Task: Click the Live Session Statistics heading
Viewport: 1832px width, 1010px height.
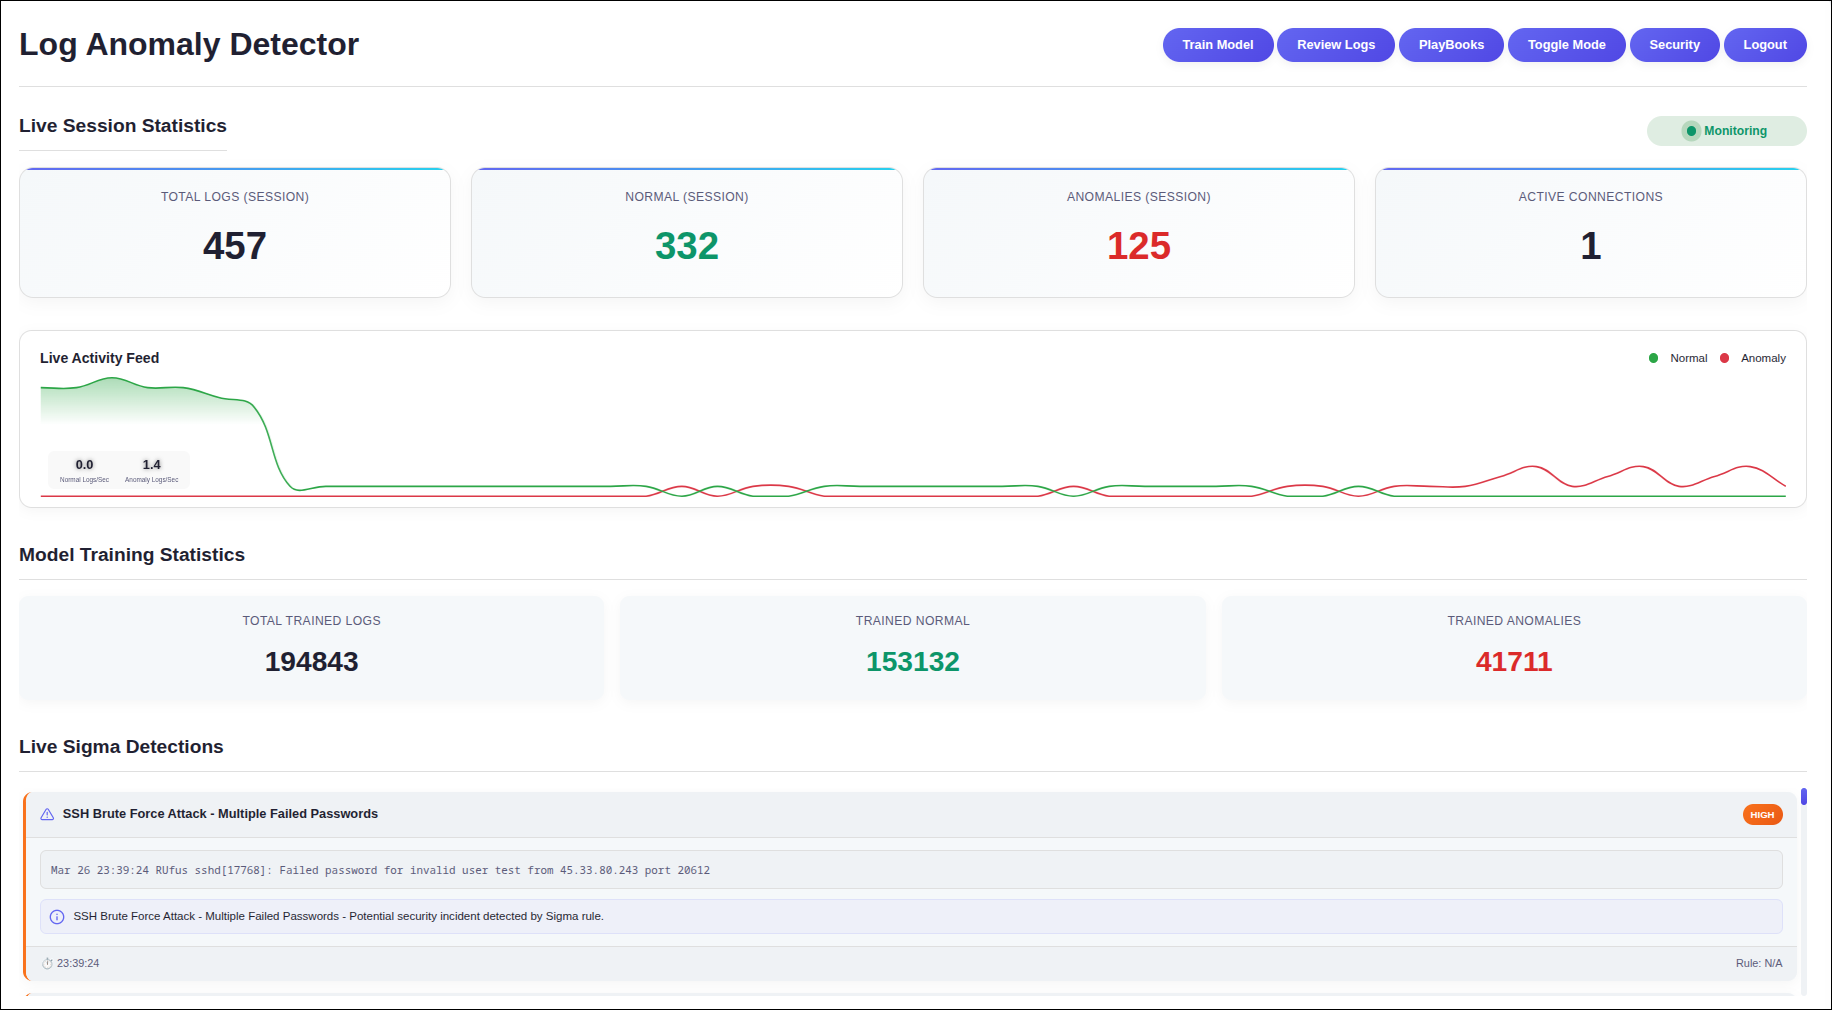Action: (123, 126)
